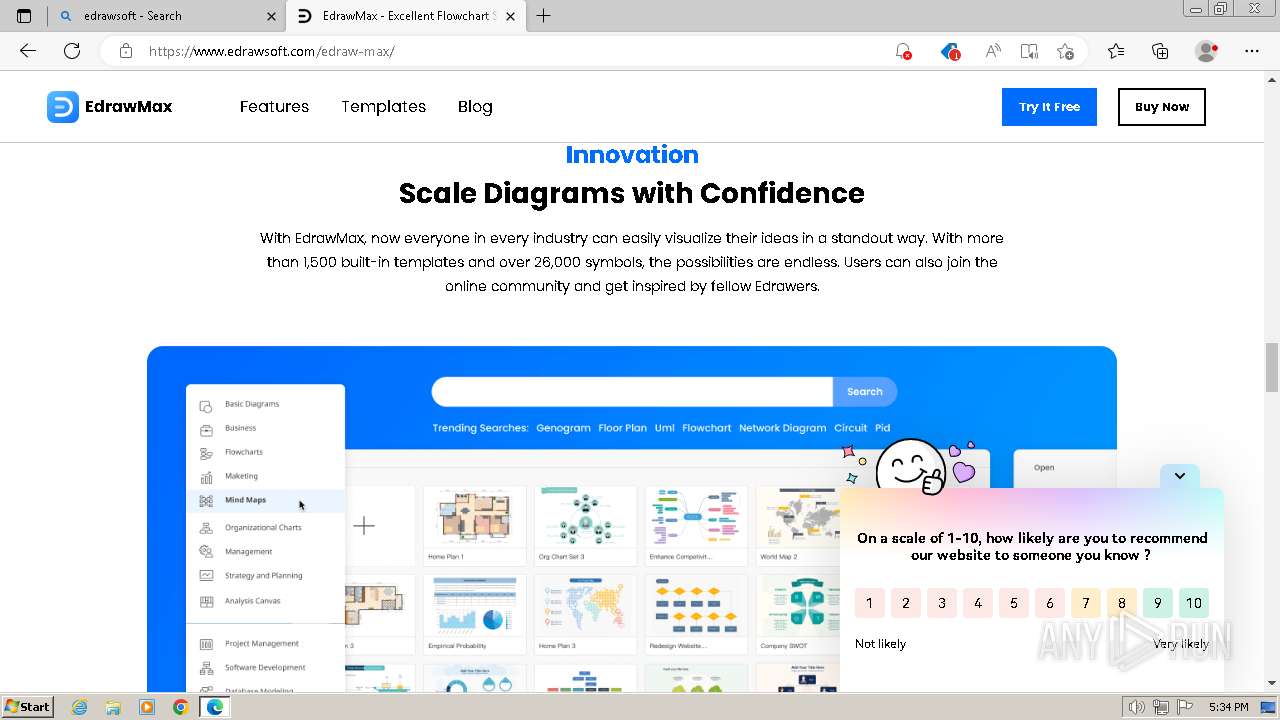Image resolution: width=1280 pixels, height=720 pixels.
Task: Click the Try It Free button
Action: coord(1049,107)
